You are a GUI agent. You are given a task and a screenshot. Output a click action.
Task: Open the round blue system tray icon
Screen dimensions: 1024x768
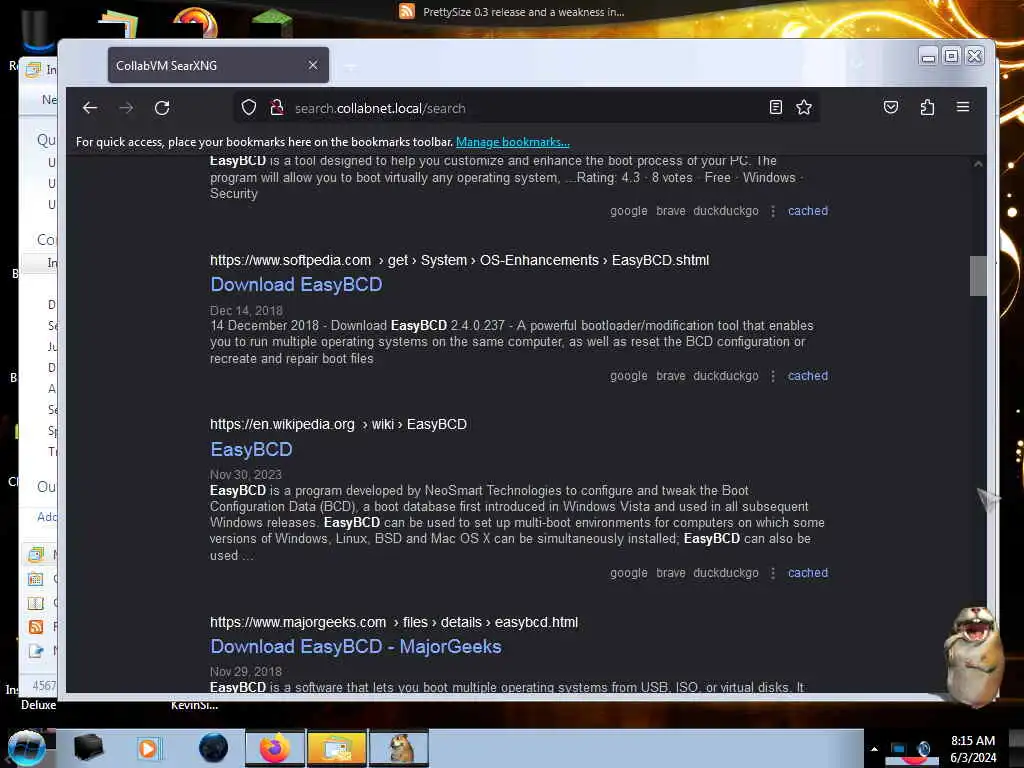tap(923, 748)
